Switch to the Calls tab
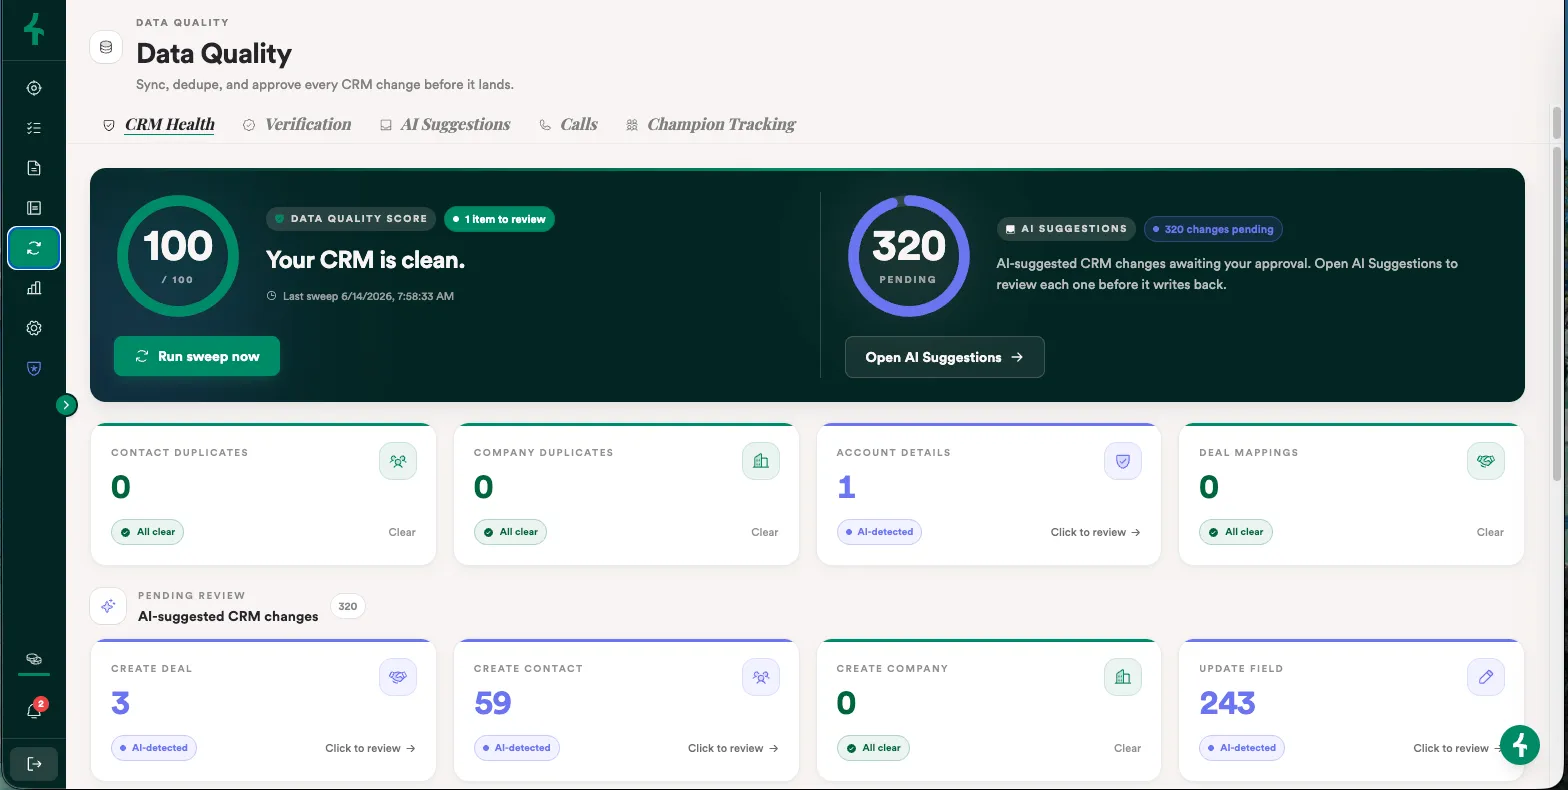 point(568,125)
